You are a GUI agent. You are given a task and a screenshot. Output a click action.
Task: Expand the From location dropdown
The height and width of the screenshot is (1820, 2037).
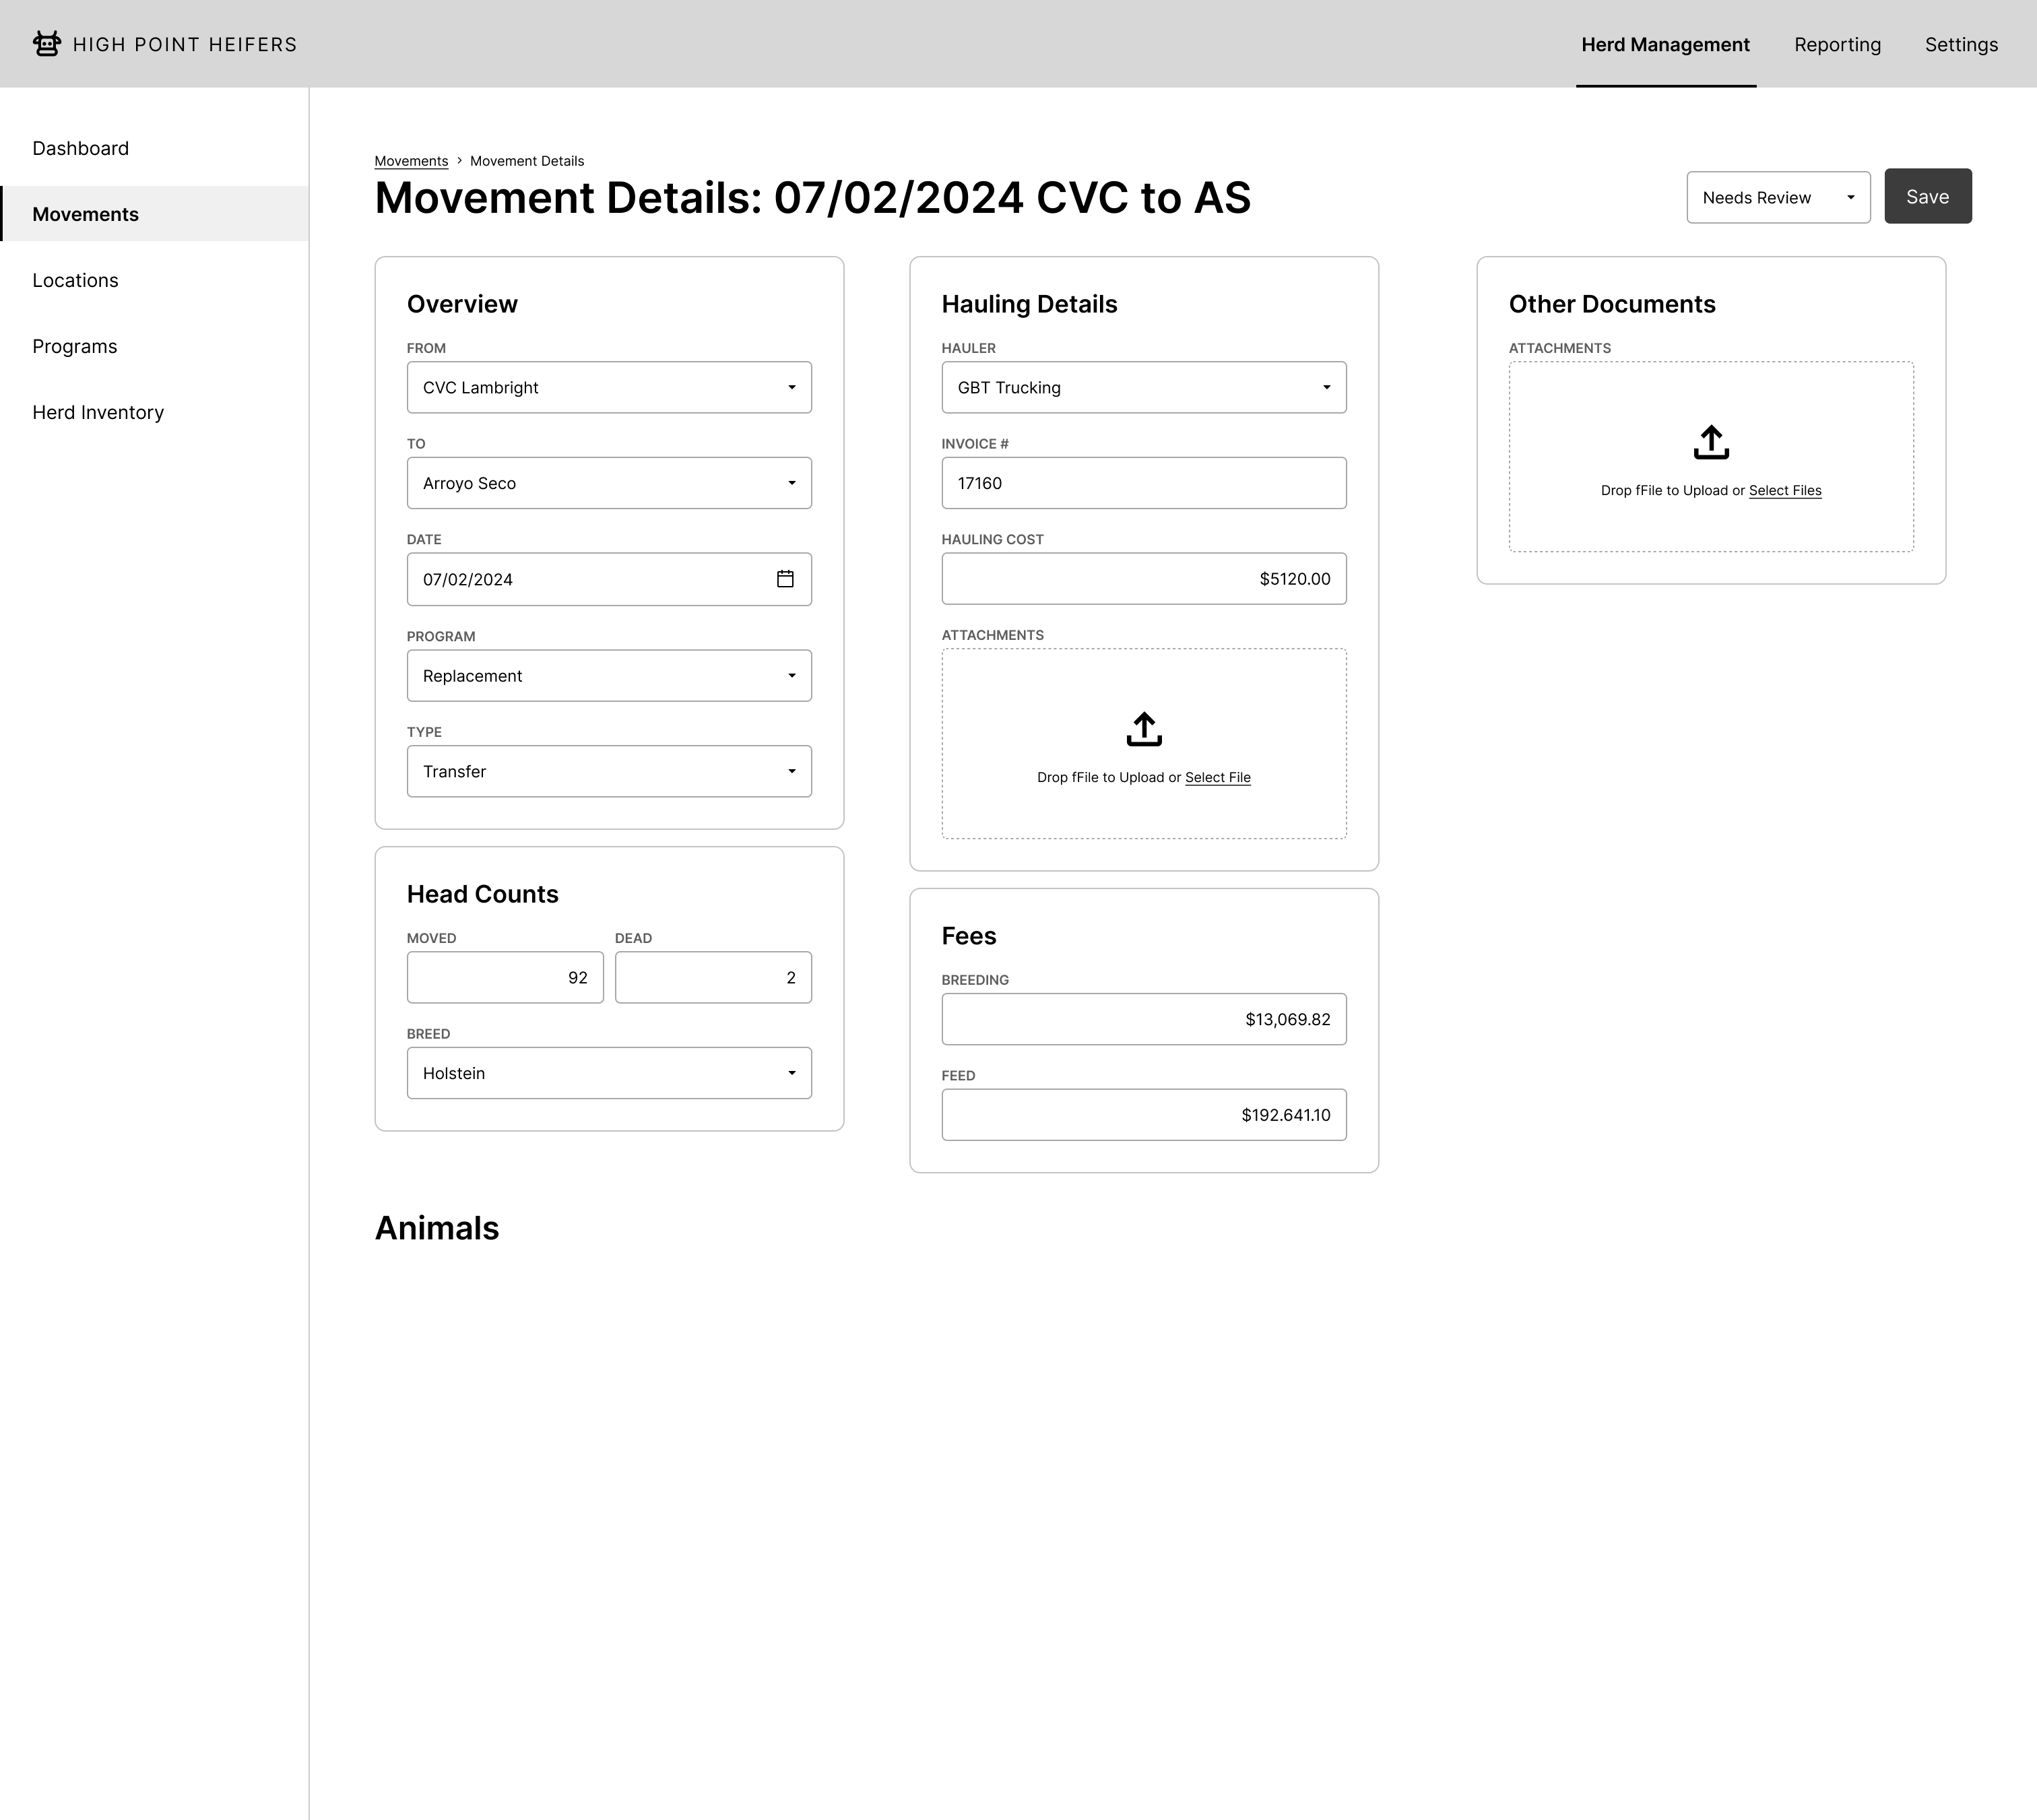tap(609, 388)
